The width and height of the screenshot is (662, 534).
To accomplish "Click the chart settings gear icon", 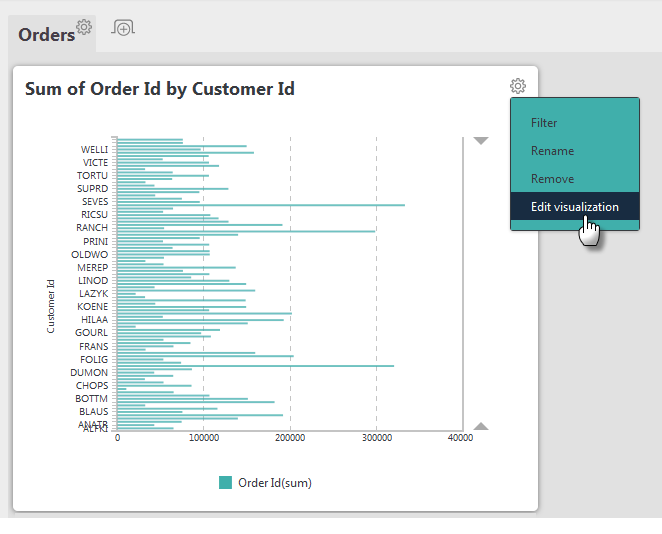I will point(518,86).
